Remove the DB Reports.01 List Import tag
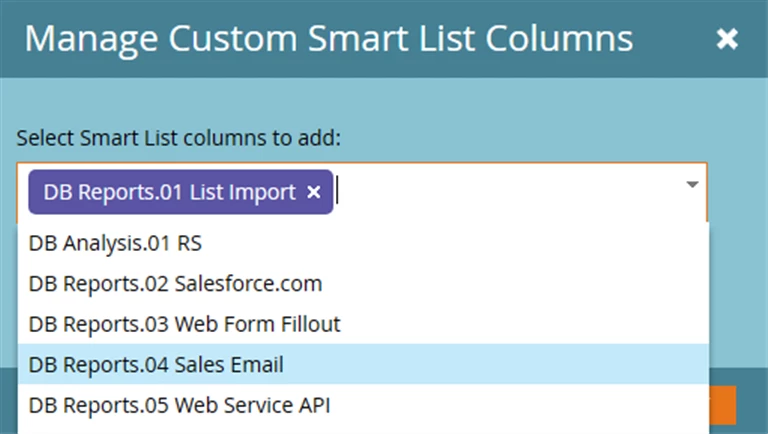Image resolution: width=768 pixels, height=434 pixels. [x=314, y=192]
